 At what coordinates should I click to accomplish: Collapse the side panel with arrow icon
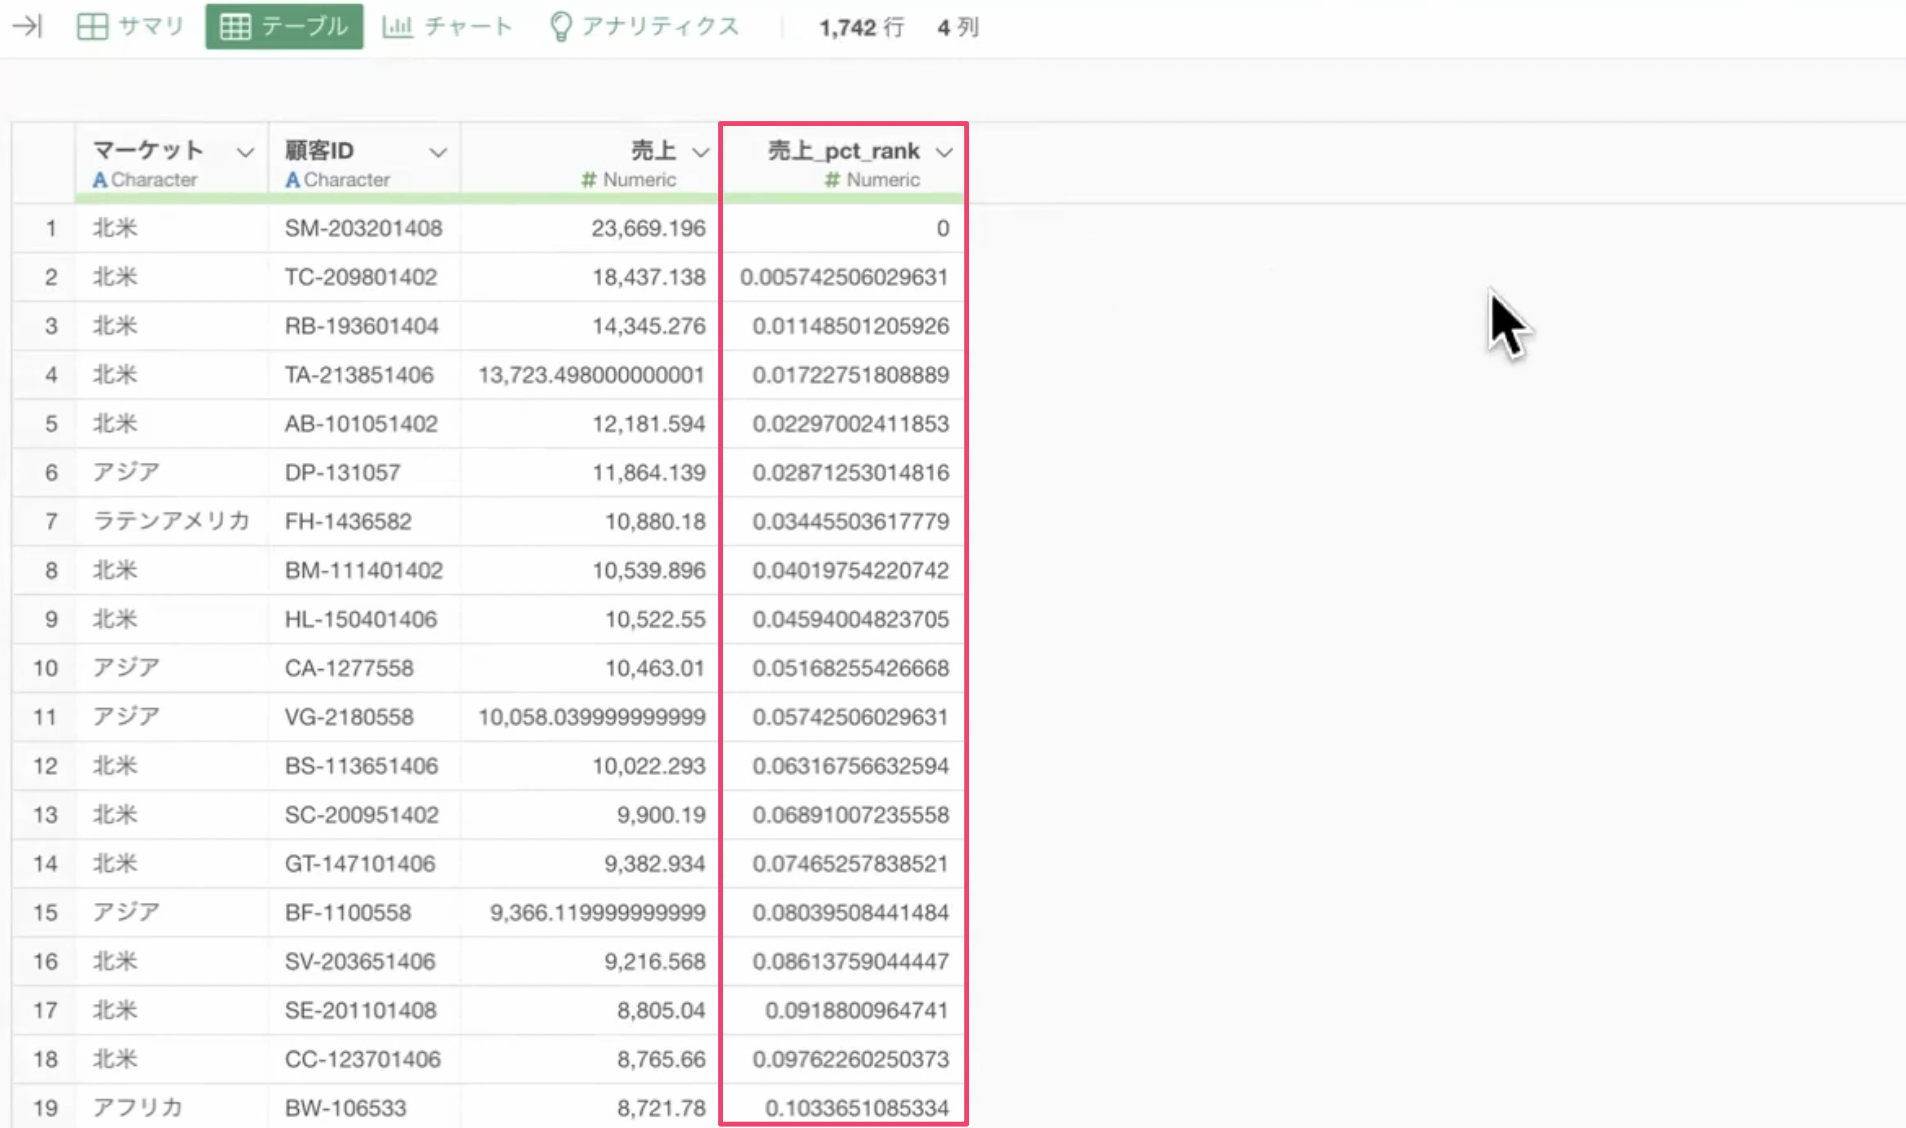pyautogui.click(x=27, y=26)
